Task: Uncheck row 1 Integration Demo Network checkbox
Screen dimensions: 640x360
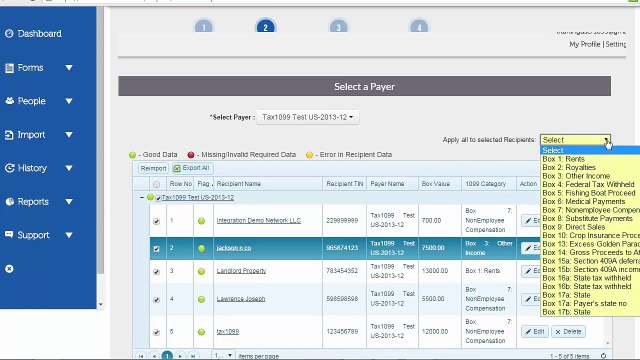Action: click(156, 221)
